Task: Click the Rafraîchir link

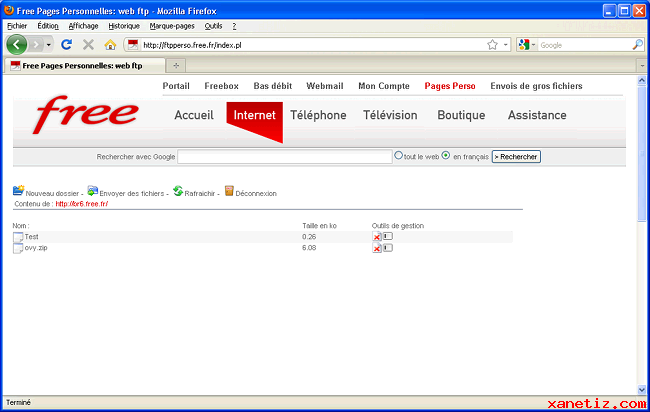Action: pos(200,194)
